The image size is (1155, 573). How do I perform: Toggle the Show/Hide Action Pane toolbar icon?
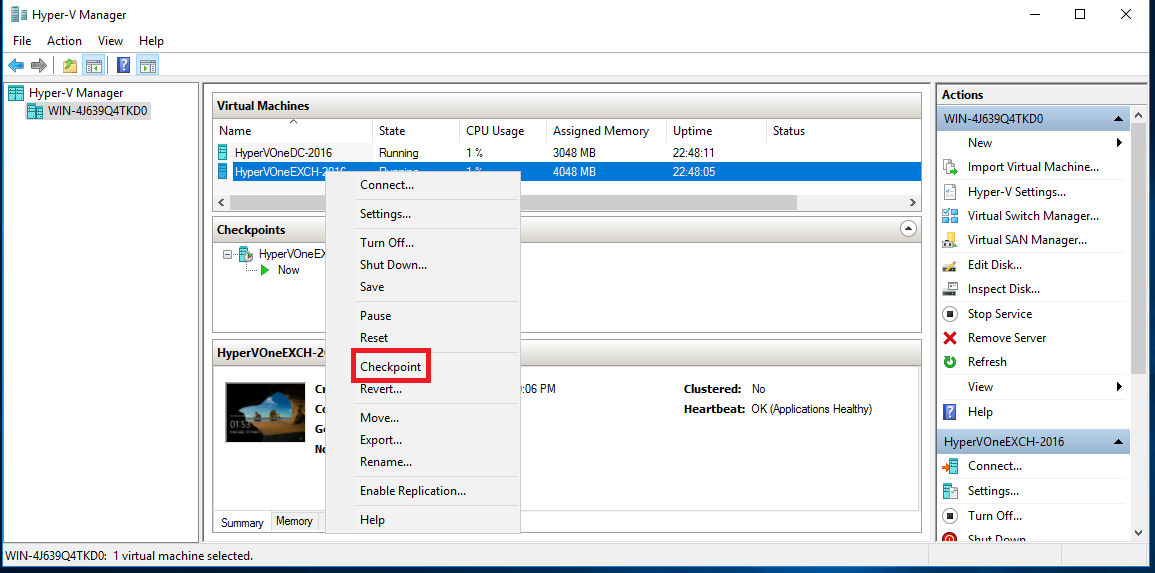click(148, 66)
